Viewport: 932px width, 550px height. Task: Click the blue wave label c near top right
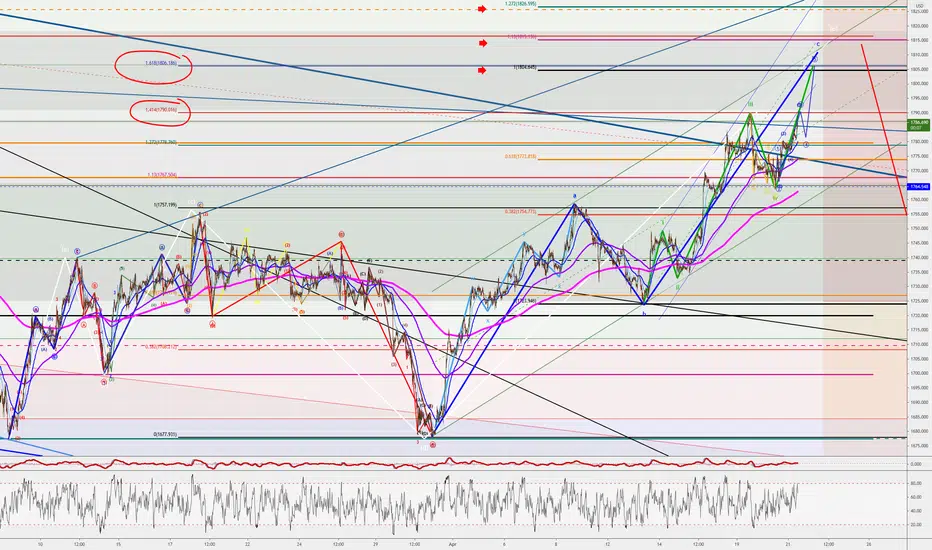click(818, 44)
